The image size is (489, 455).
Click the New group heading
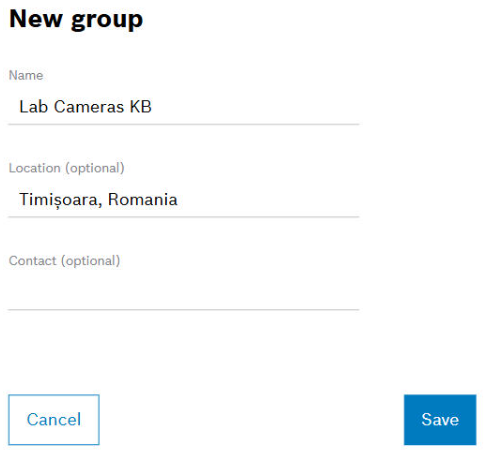[76, 19]
